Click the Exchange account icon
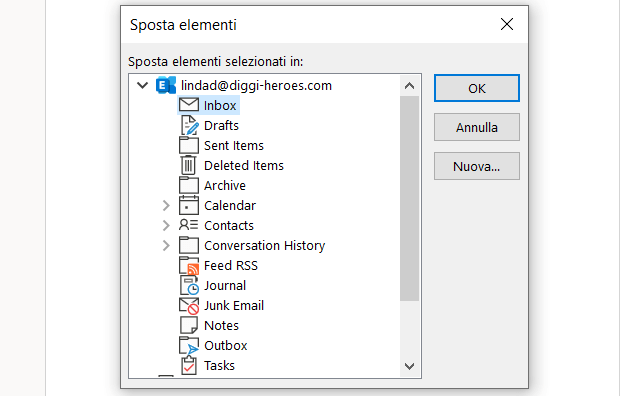This screenshot has width=639, height=396. (x=166, y=85)
